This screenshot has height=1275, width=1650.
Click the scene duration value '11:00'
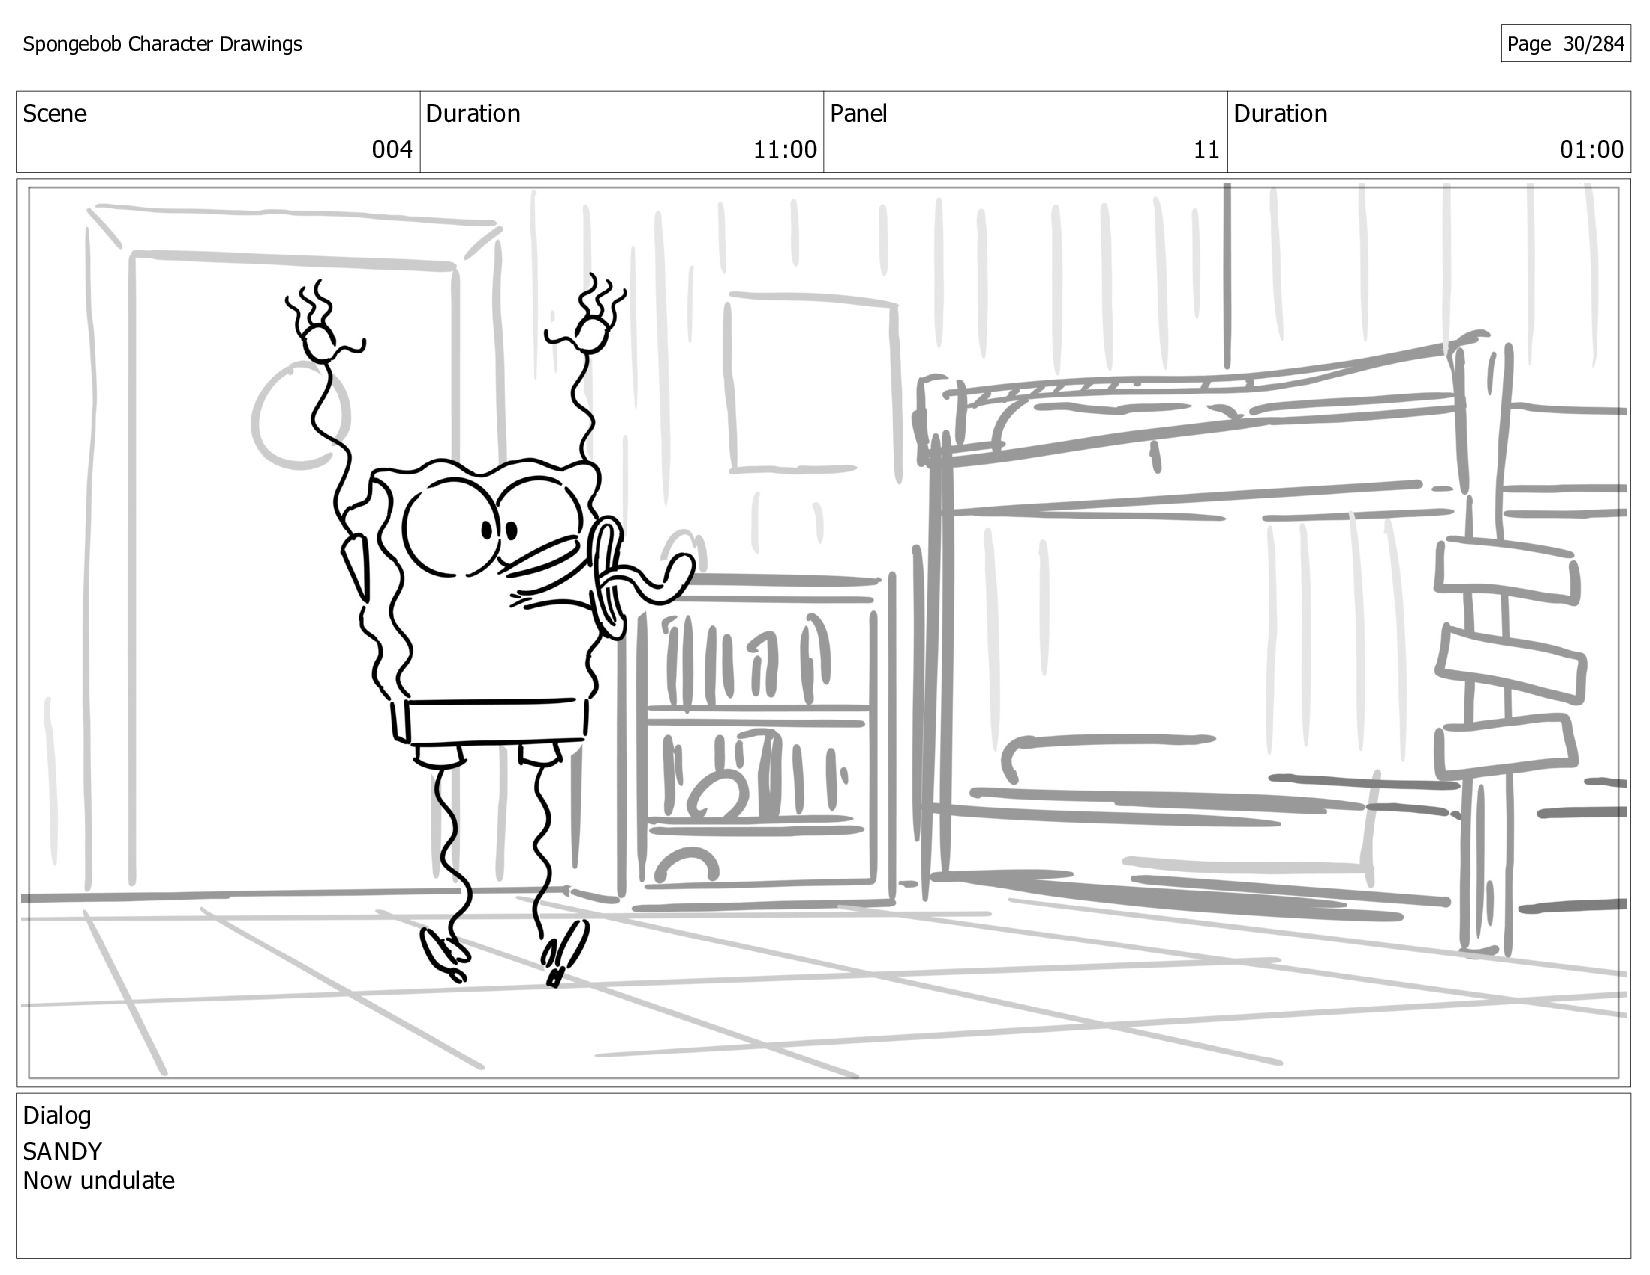[785, 150]
